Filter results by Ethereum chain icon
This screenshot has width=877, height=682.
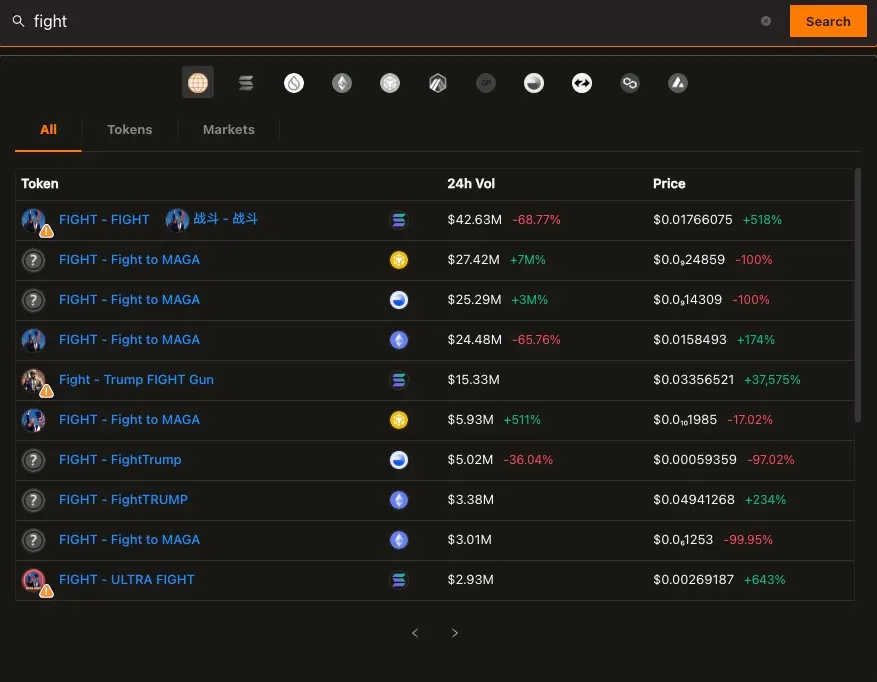(x=342, y=83)
